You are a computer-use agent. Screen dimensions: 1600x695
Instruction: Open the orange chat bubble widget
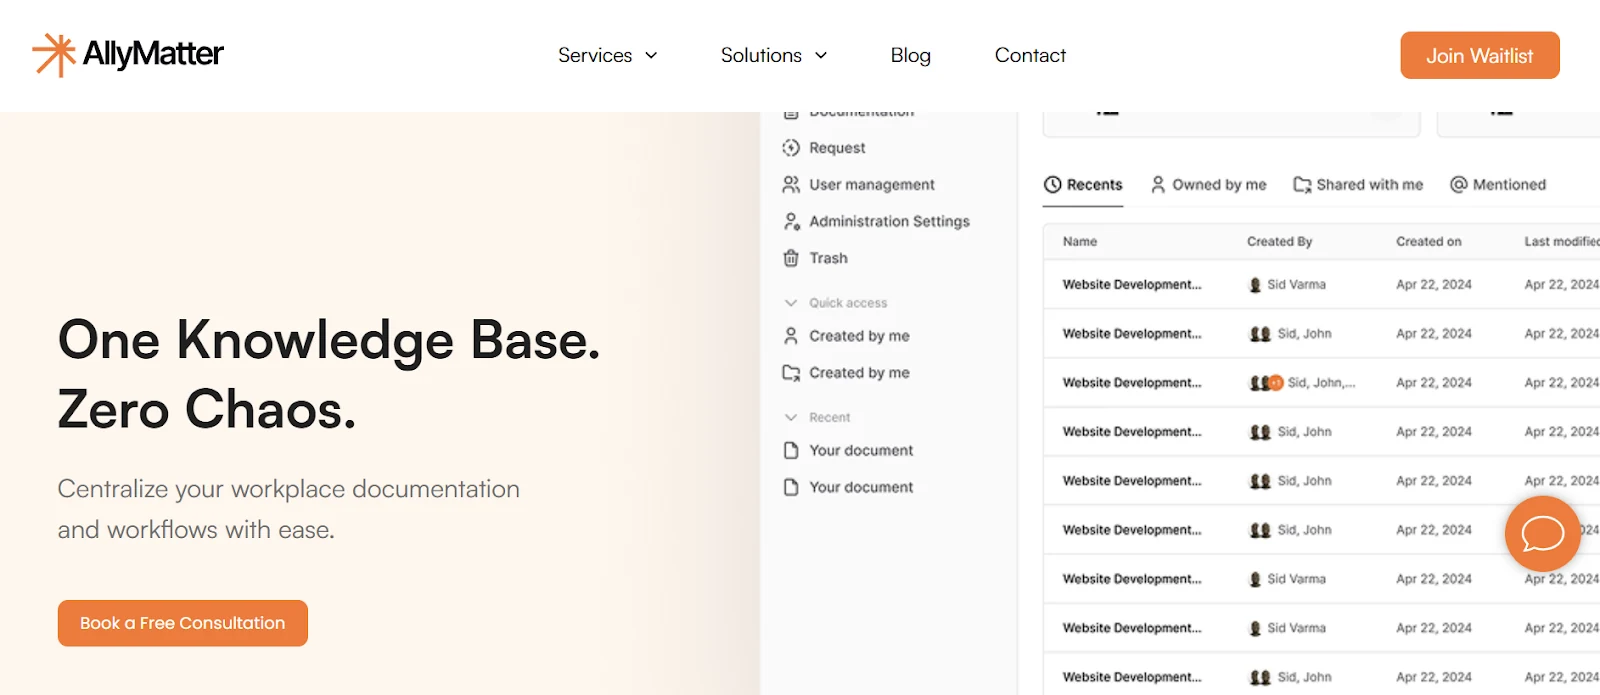(x=1543, y=534)
